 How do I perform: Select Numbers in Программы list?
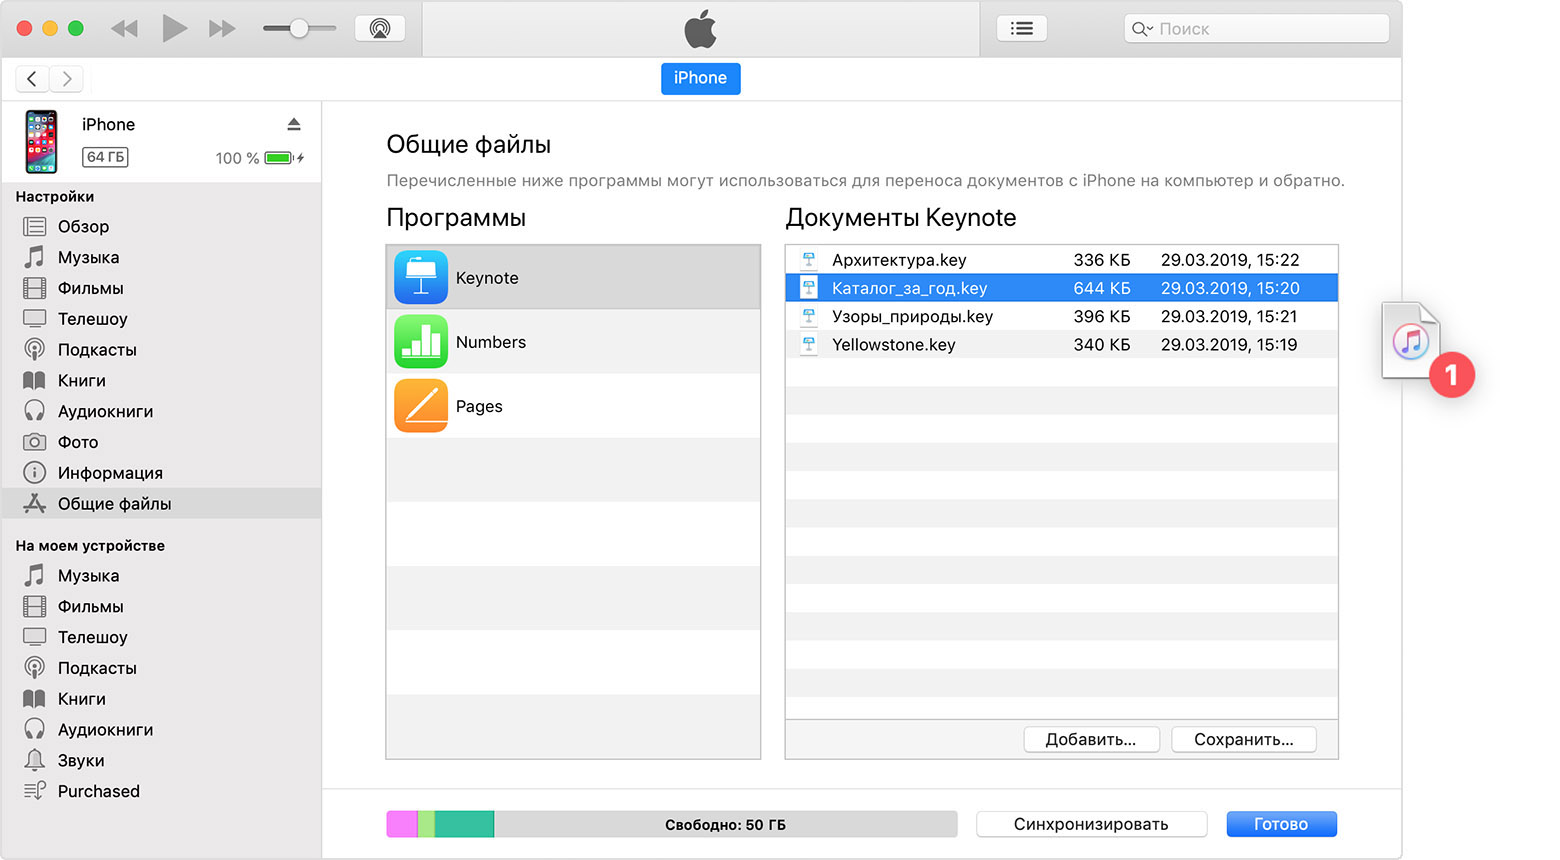click(x=573, y=342)
